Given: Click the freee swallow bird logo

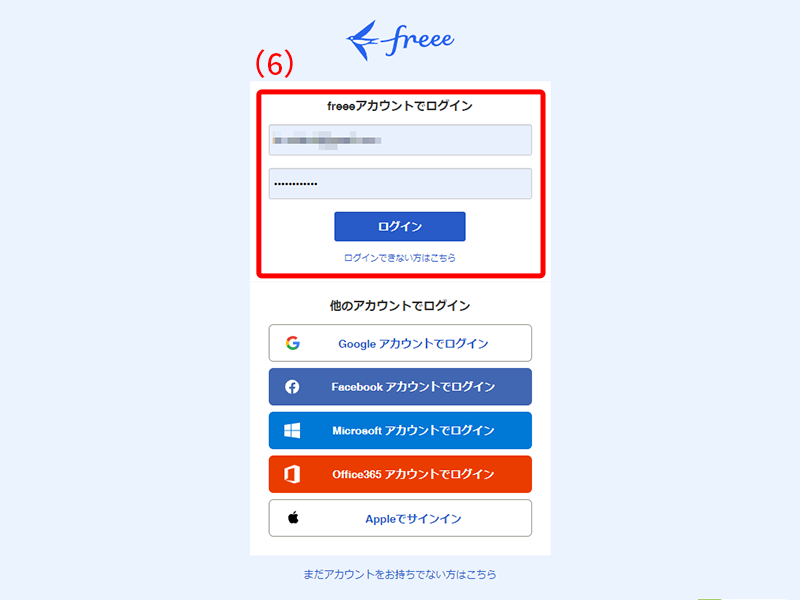Looking at the screenshot, I should point(363,41).
